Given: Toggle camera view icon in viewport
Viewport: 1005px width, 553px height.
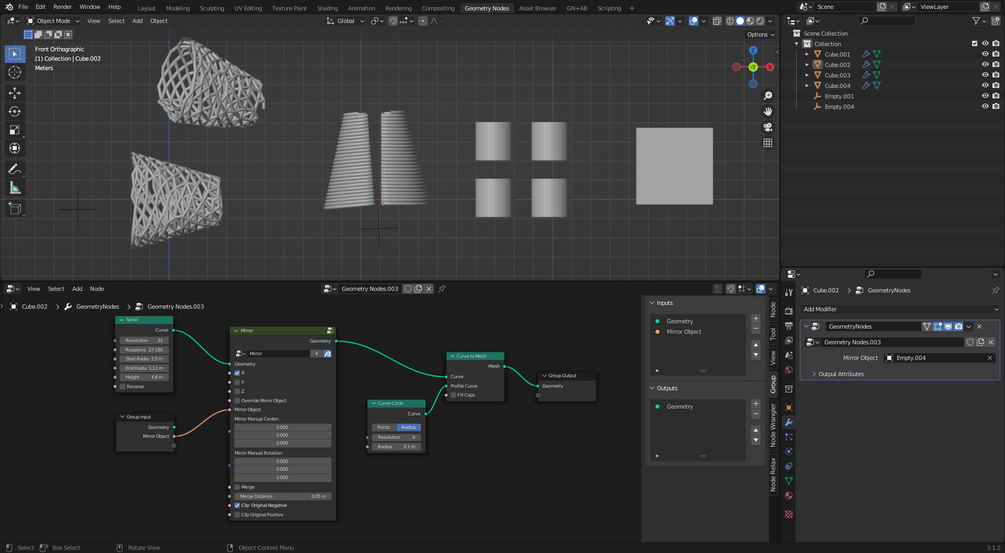Looking at the screenshot, I should [767, 127].
